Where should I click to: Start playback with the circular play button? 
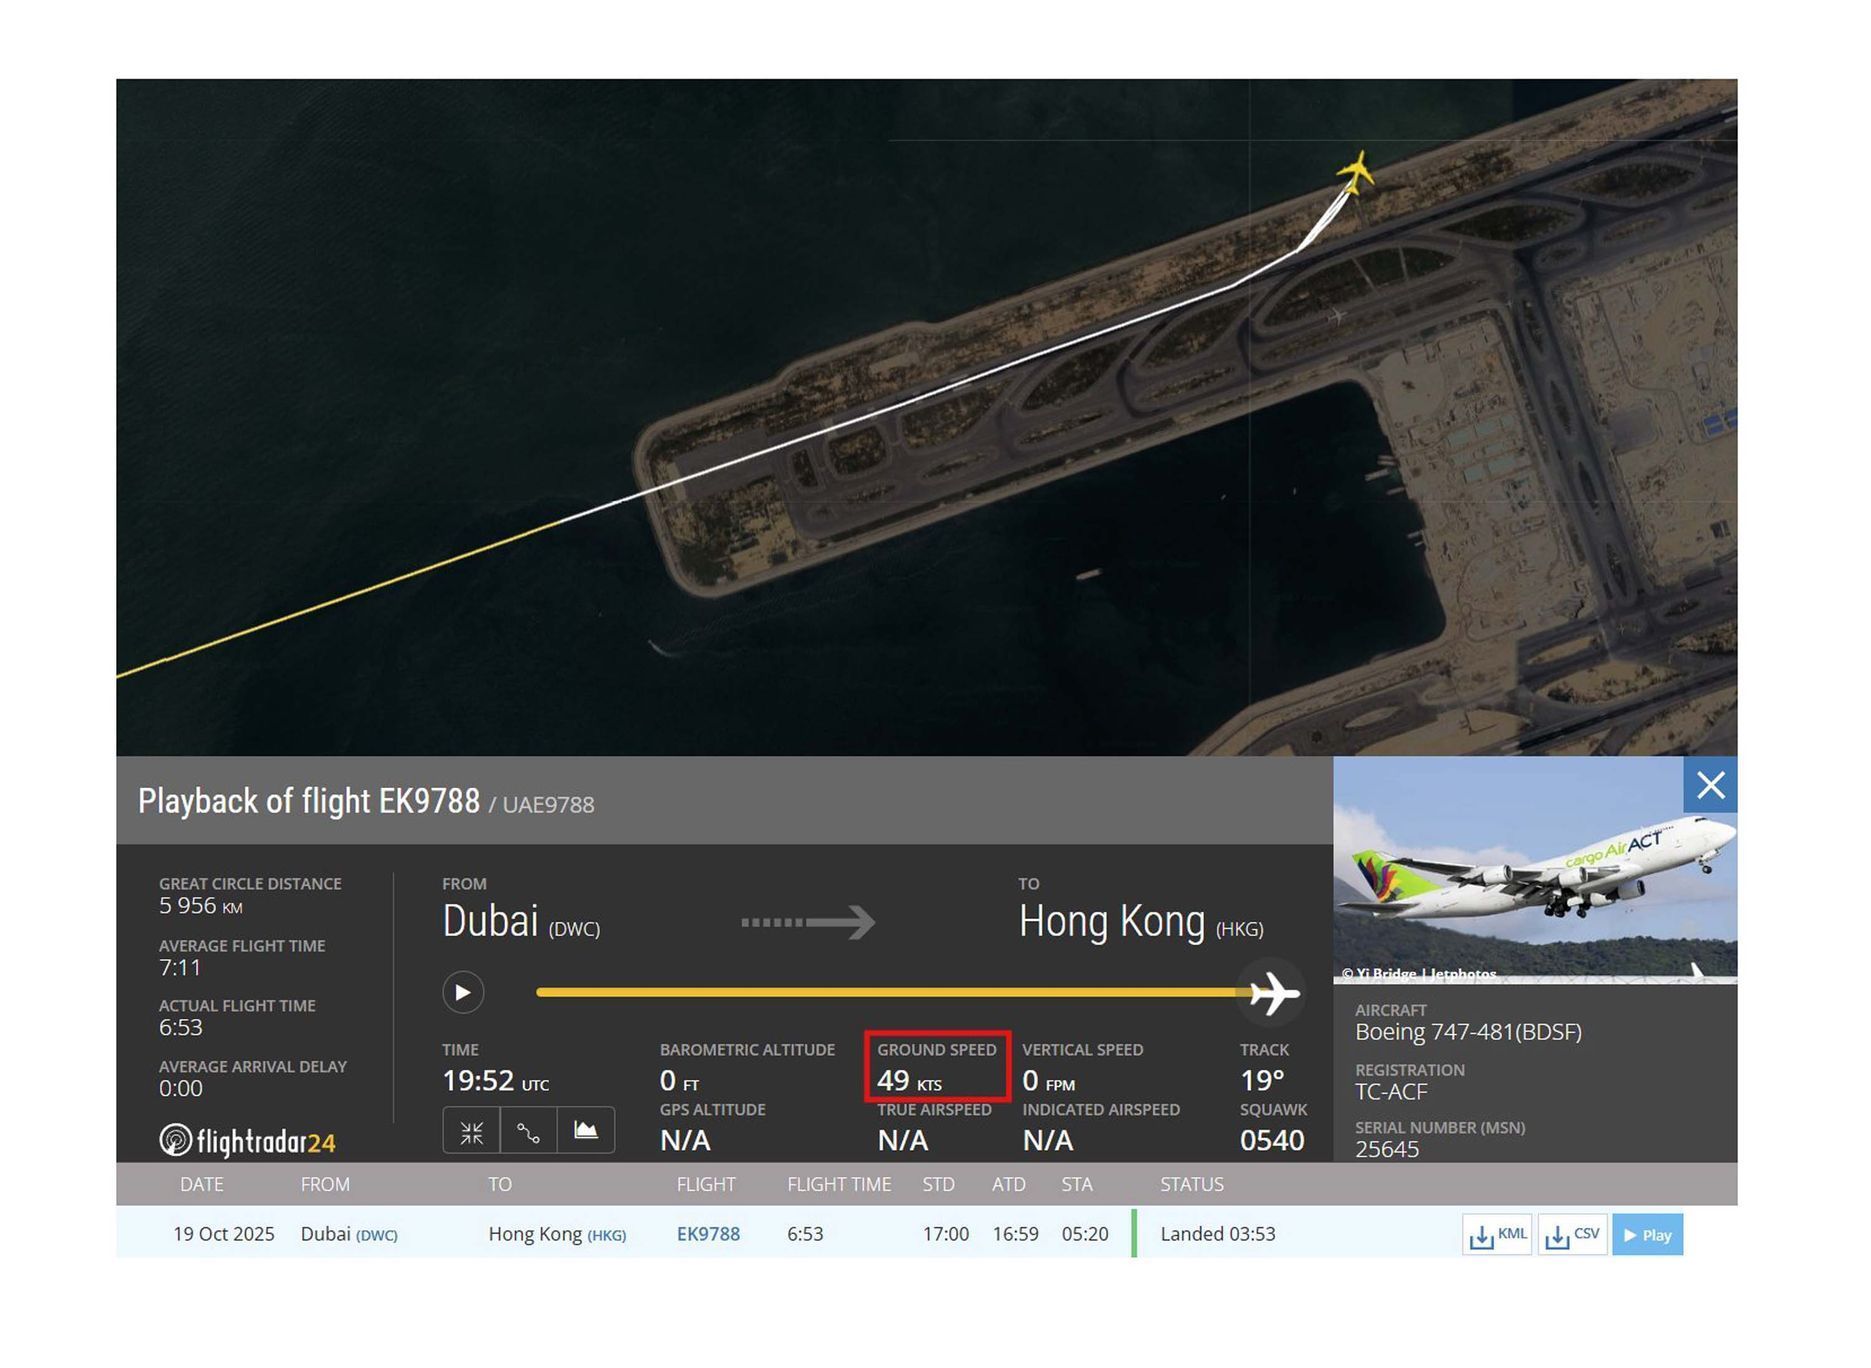tap(463, 992)
